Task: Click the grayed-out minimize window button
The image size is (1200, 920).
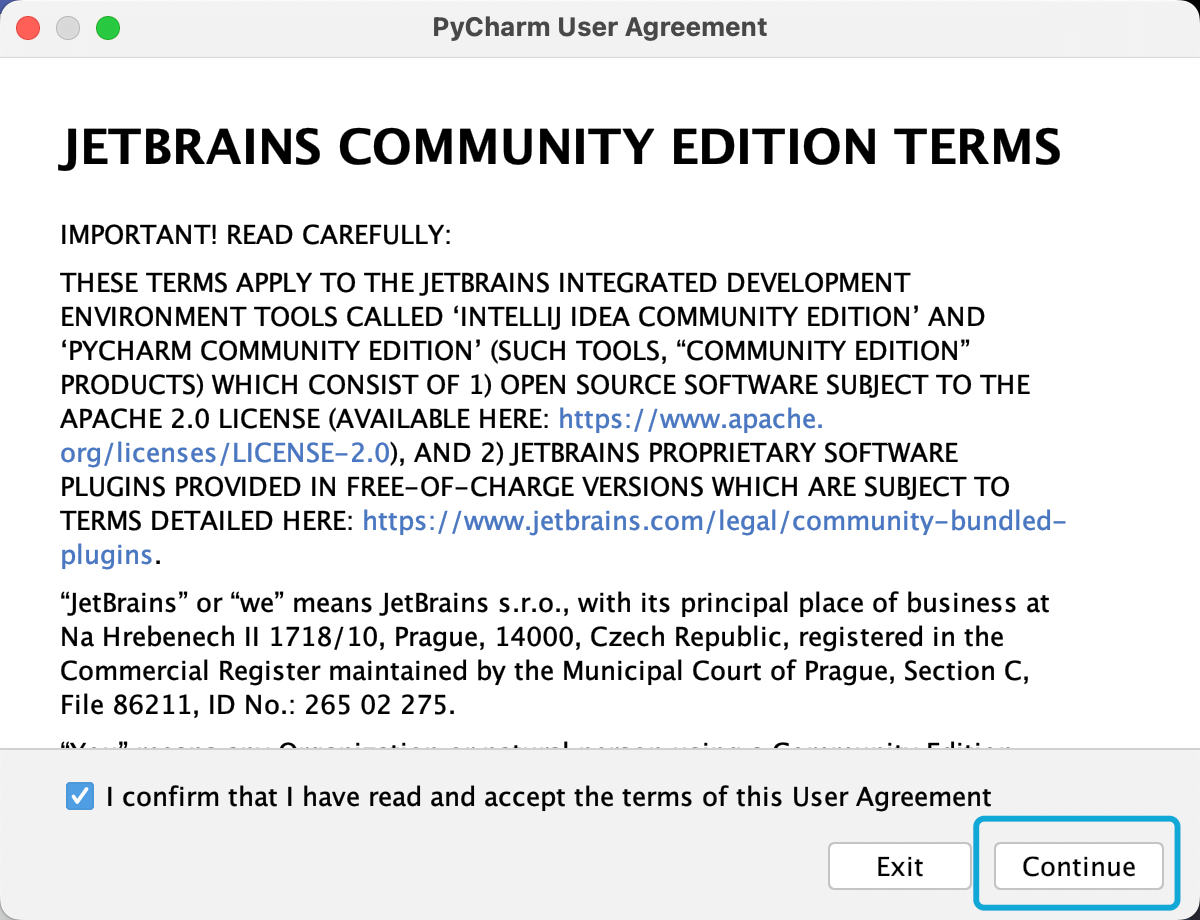Action: pos(68,28)
